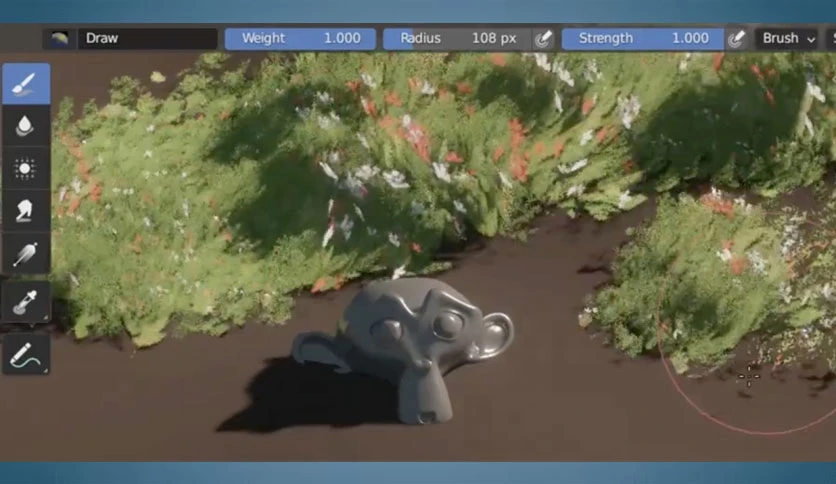The width and height of the screenshot is (836, 484).
Task: Open the Brush dropdown menu
Action: click(x=788, y=38)
